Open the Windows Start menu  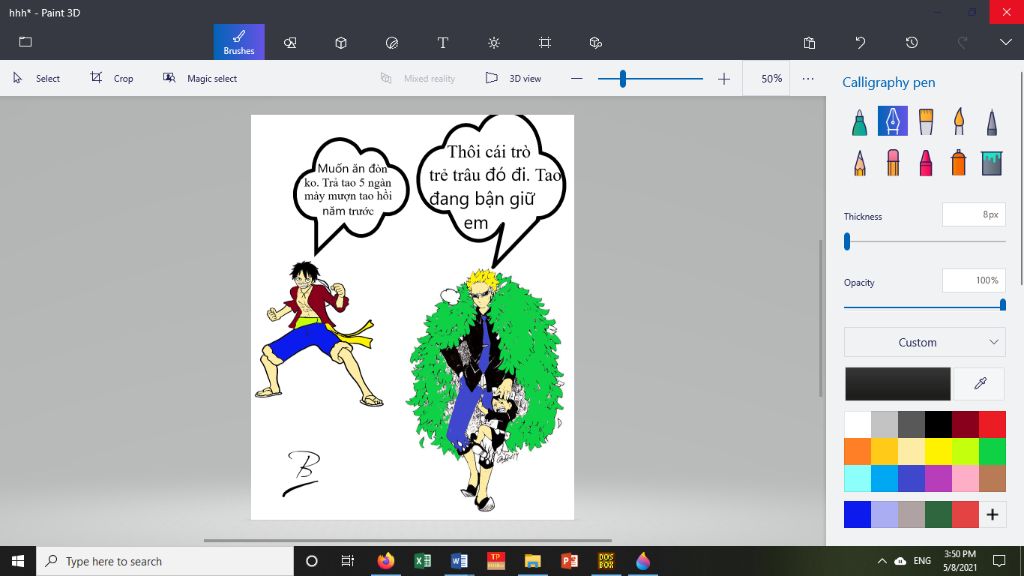[18, 561]
